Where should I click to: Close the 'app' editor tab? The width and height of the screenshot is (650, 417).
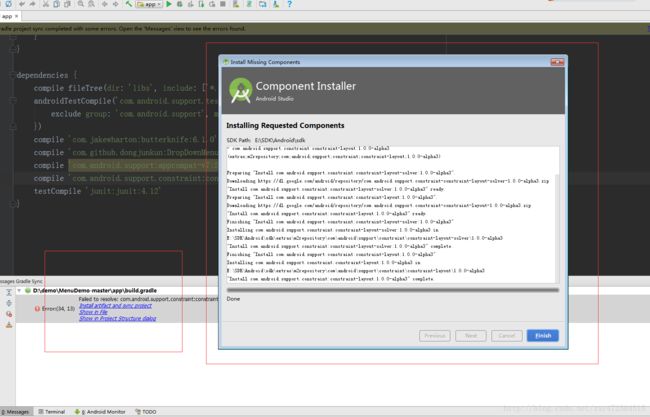pyautogui.click(x=17, y=16)
